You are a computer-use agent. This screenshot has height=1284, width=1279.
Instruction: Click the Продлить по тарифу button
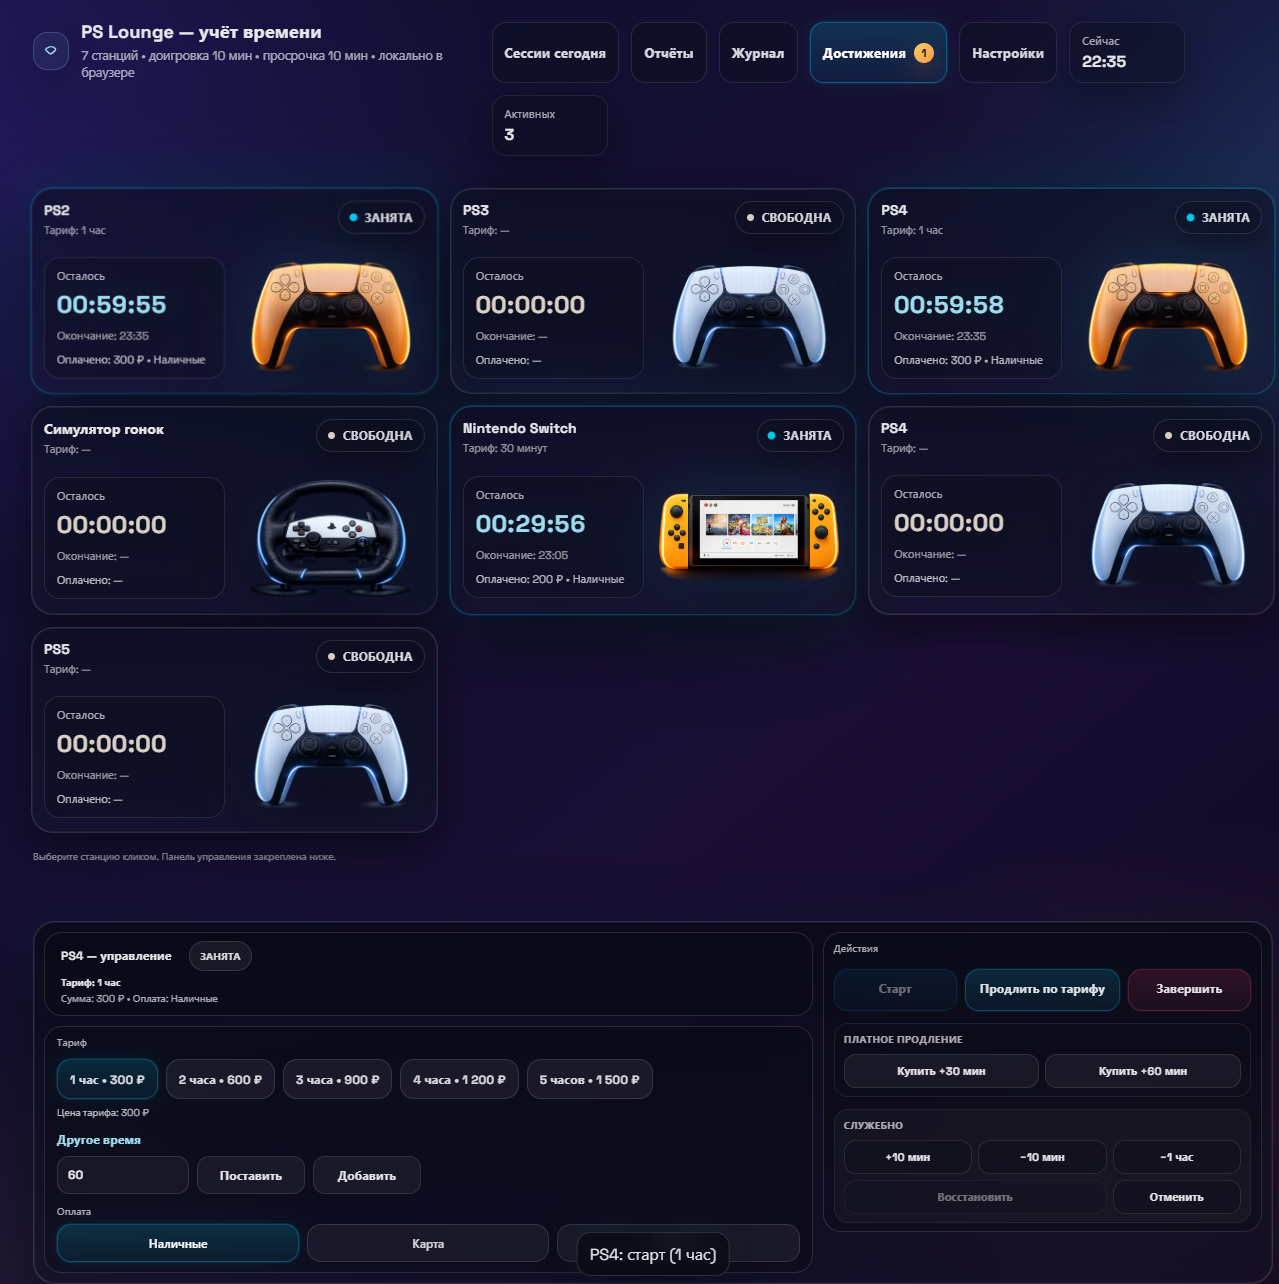pyautogui.click(x=1042, y=989)
